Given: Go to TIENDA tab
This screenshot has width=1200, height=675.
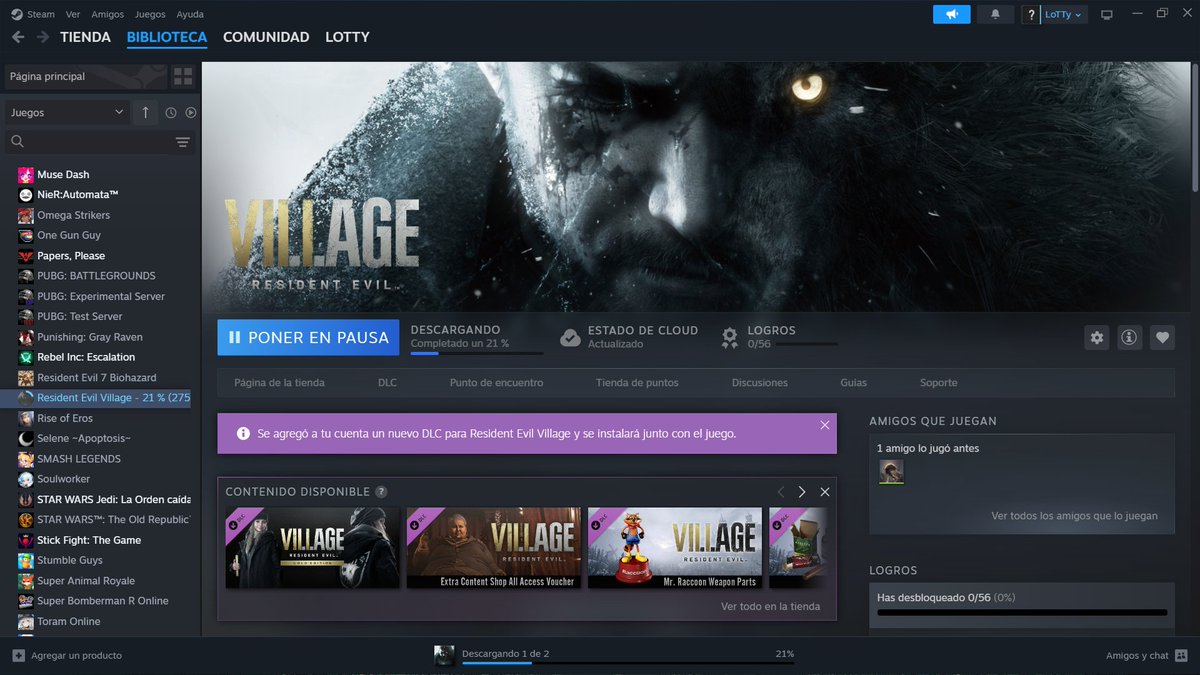Looking at the screenshot, I should click(x=86, y=37).
